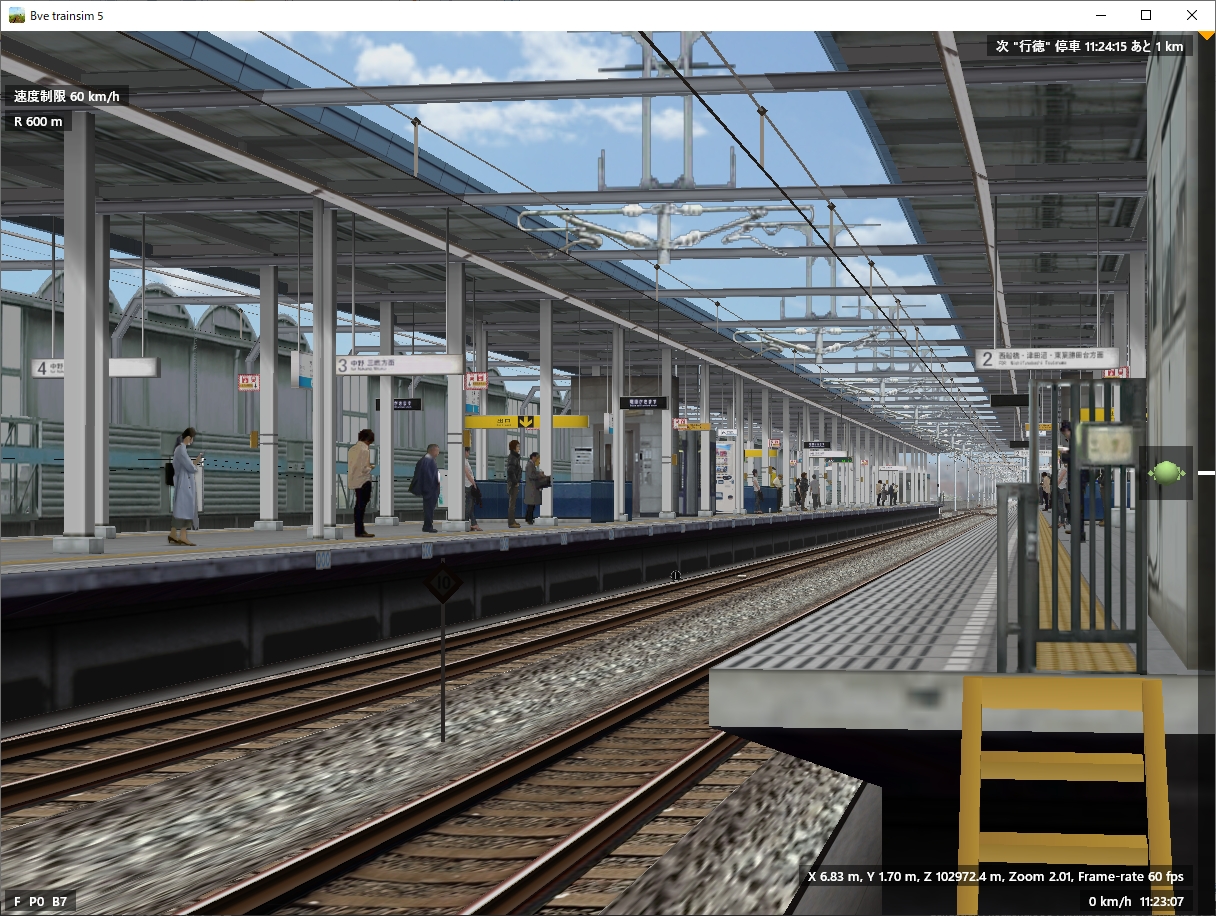The image size is (1216, 916).
Task: Click the platform 3 中野 direction sign
Action: (x=399, y=365)
